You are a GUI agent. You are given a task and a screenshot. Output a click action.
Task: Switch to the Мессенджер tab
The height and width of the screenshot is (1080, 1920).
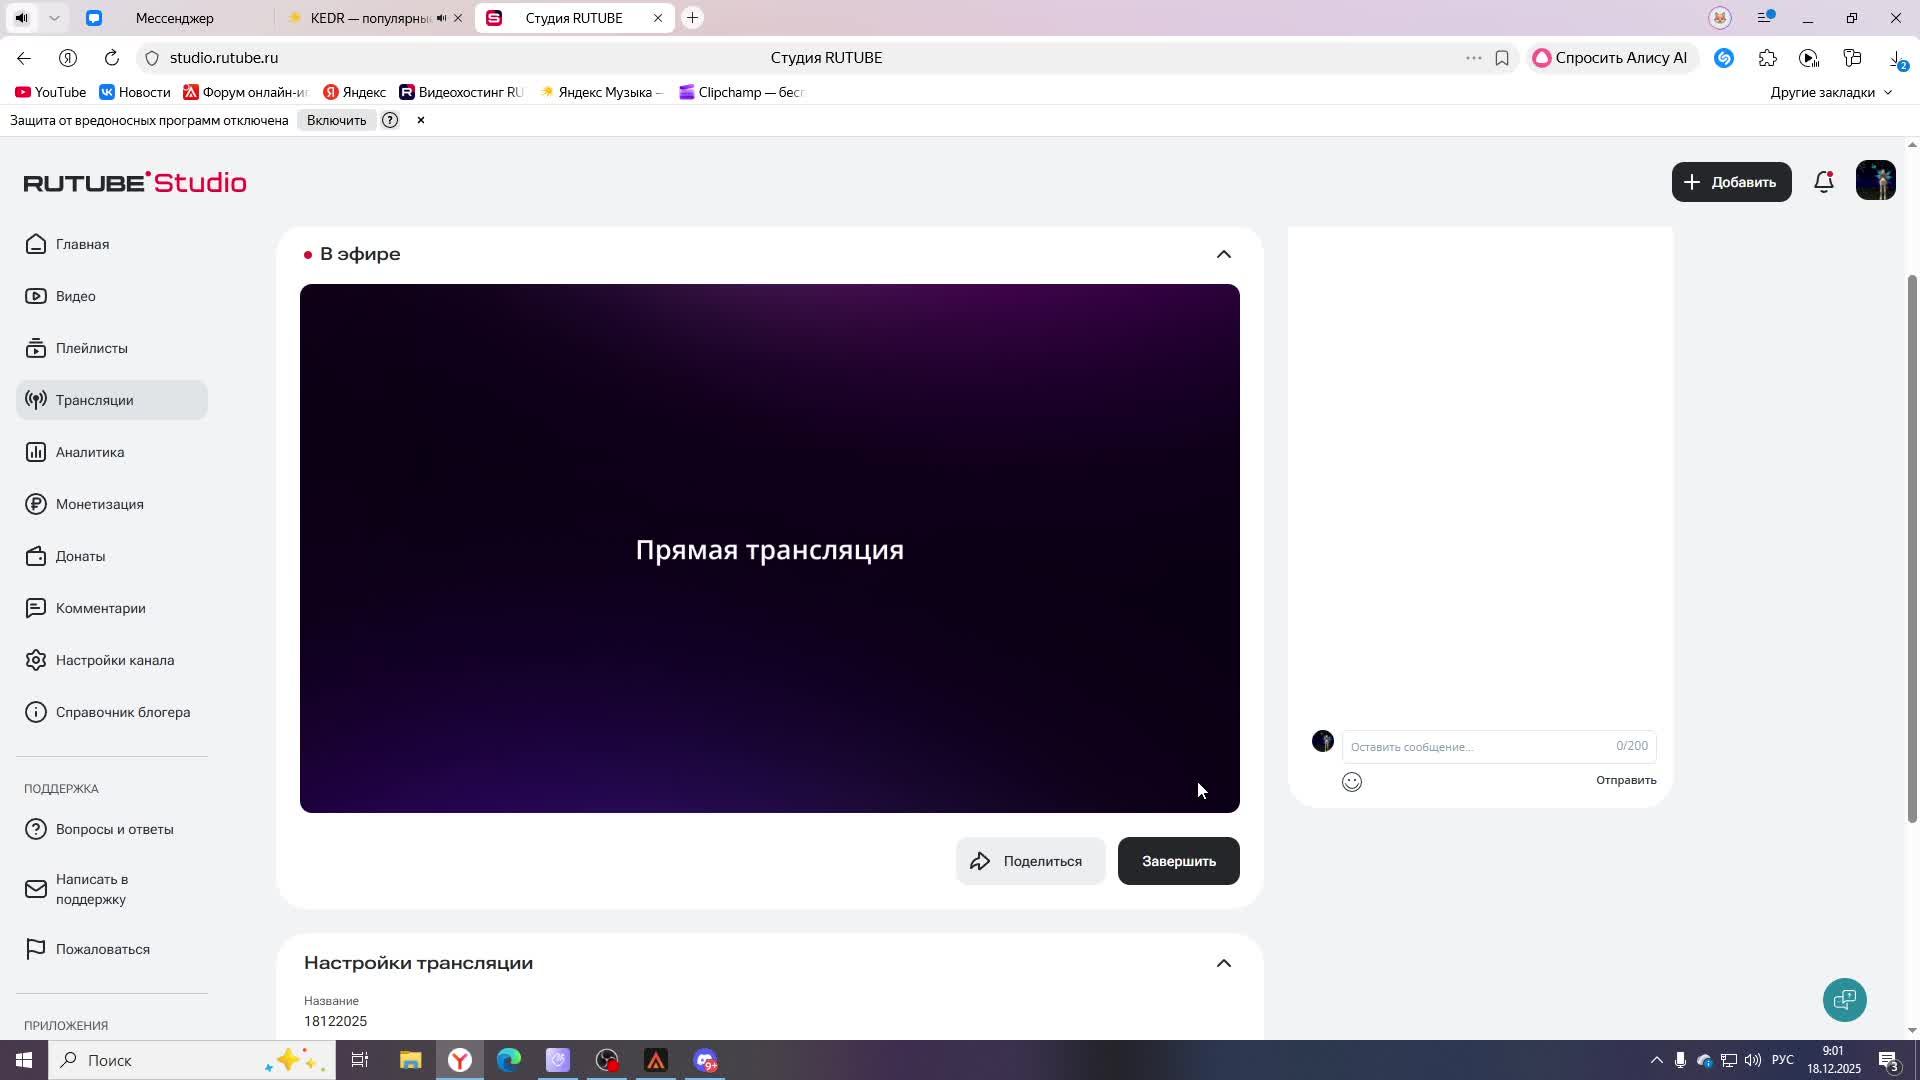175,17
